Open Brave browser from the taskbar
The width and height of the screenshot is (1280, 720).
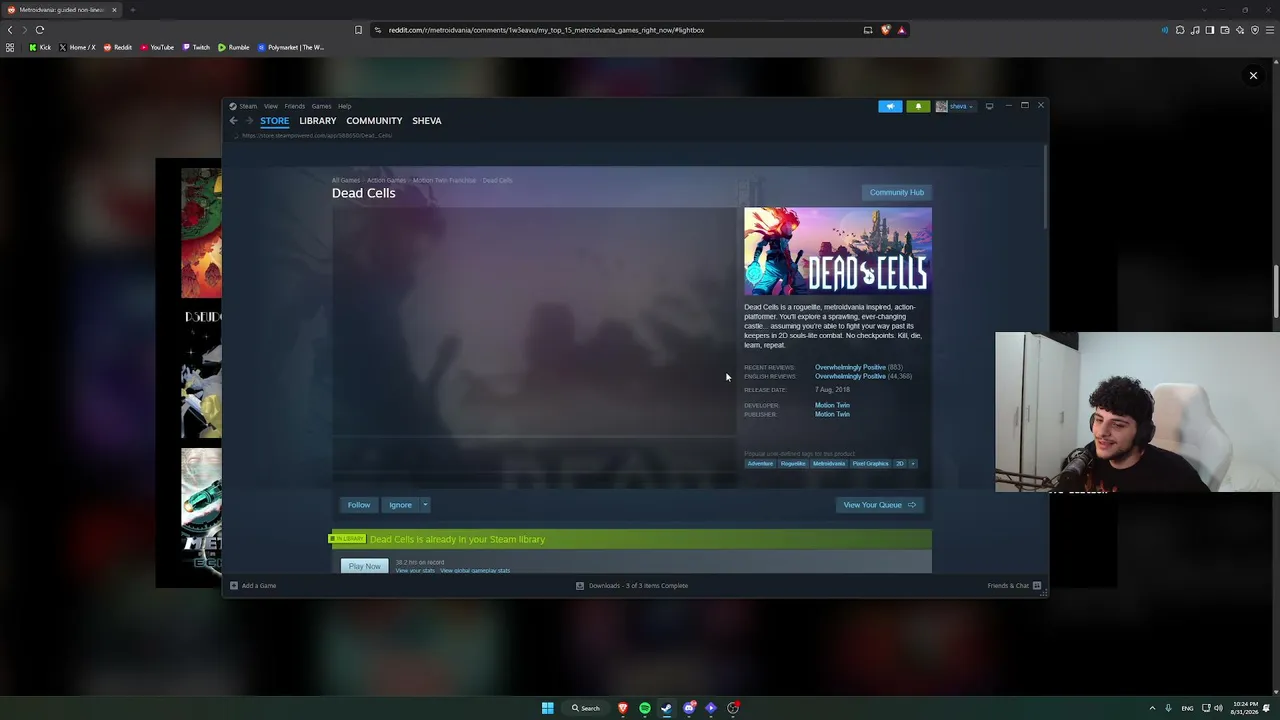click(623, 708)
